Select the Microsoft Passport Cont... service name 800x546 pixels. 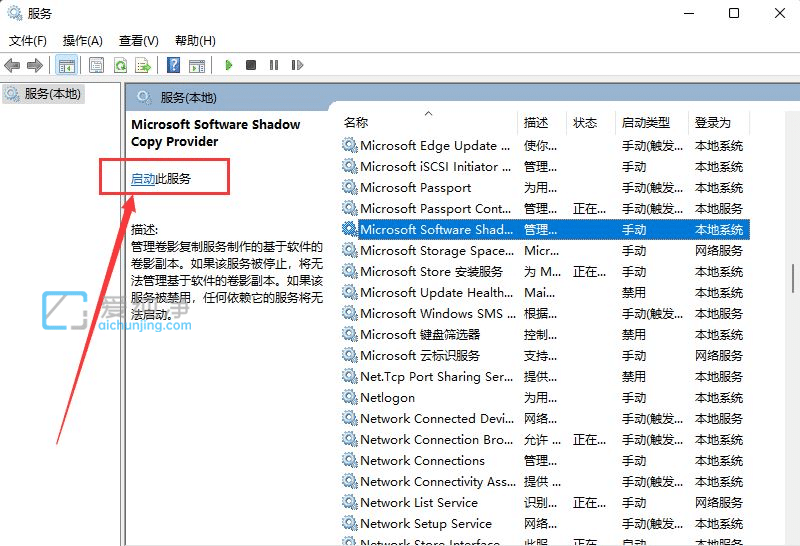coord(436,208)
